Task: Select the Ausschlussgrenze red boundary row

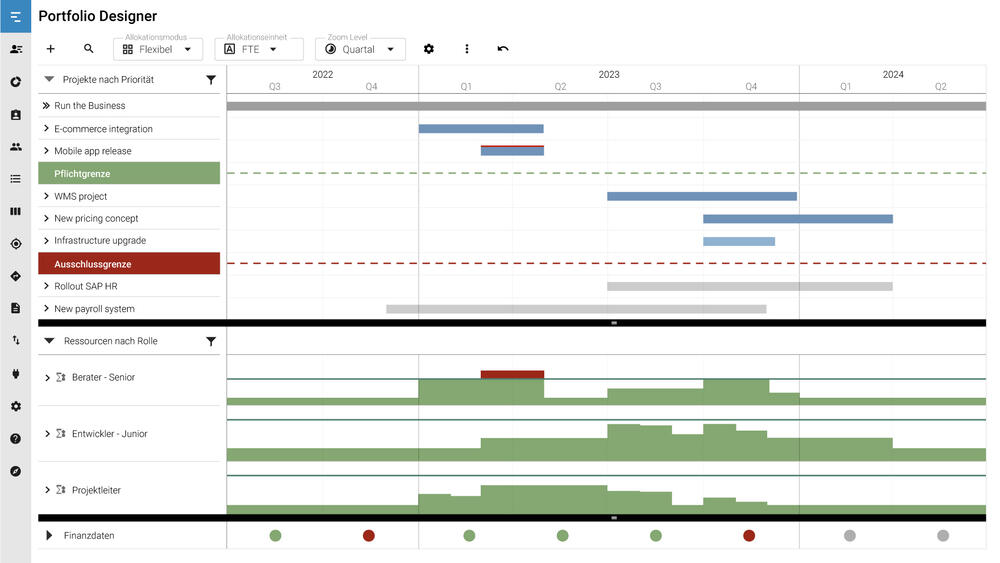Action: click(129, 264)
